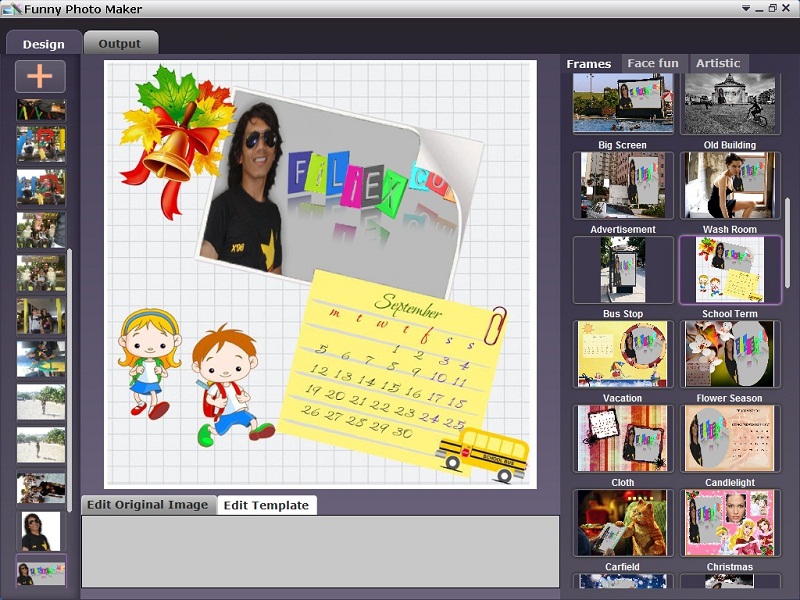Select the man portrait thumbnail on white background
Image resolution: width=800 pixels, height=600 pixels.
[x=41, y=531]
